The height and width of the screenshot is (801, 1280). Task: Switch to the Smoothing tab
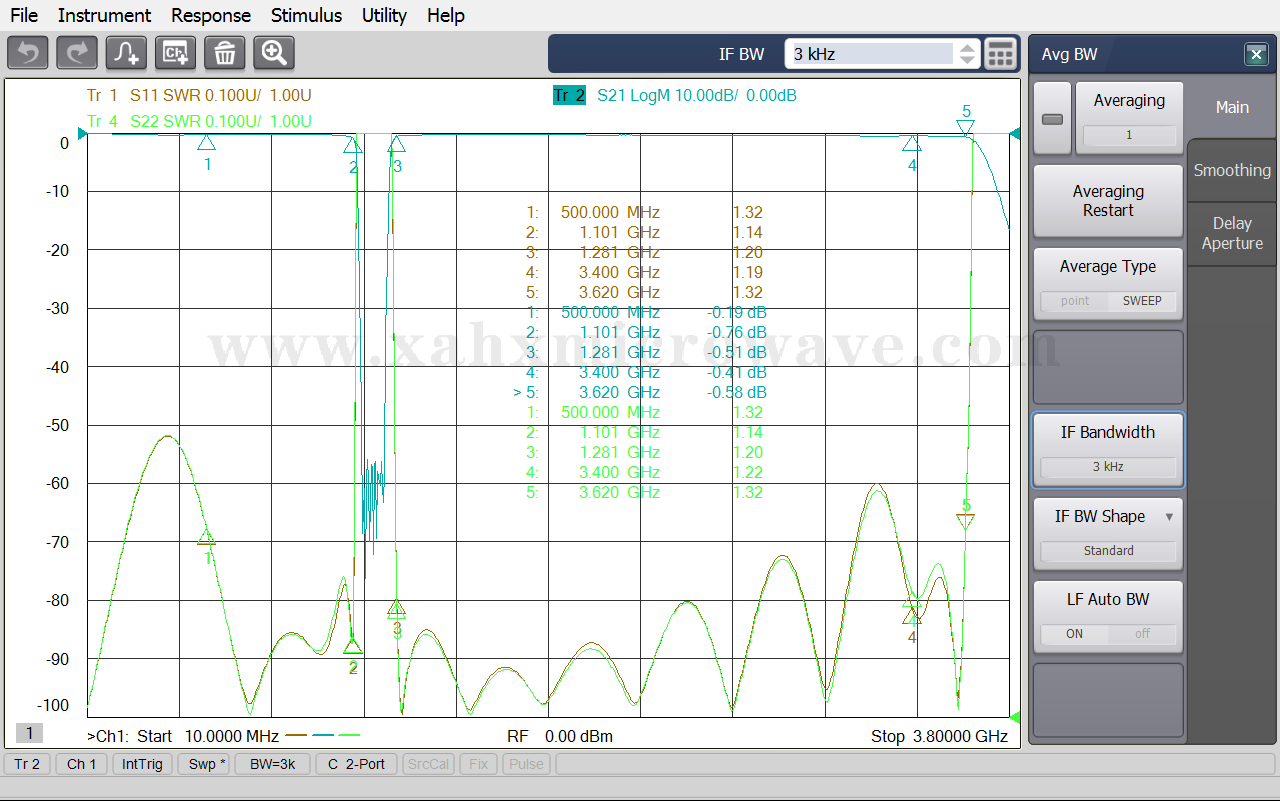(1231, 170)
